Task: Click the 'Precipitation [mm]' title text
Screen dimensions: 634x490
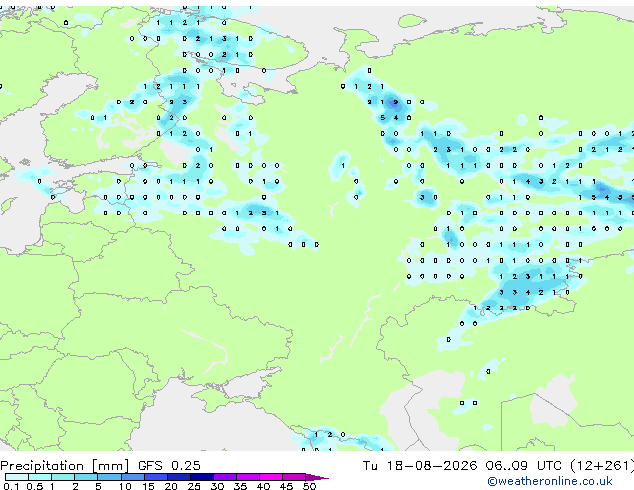Action: click(64, 466)
